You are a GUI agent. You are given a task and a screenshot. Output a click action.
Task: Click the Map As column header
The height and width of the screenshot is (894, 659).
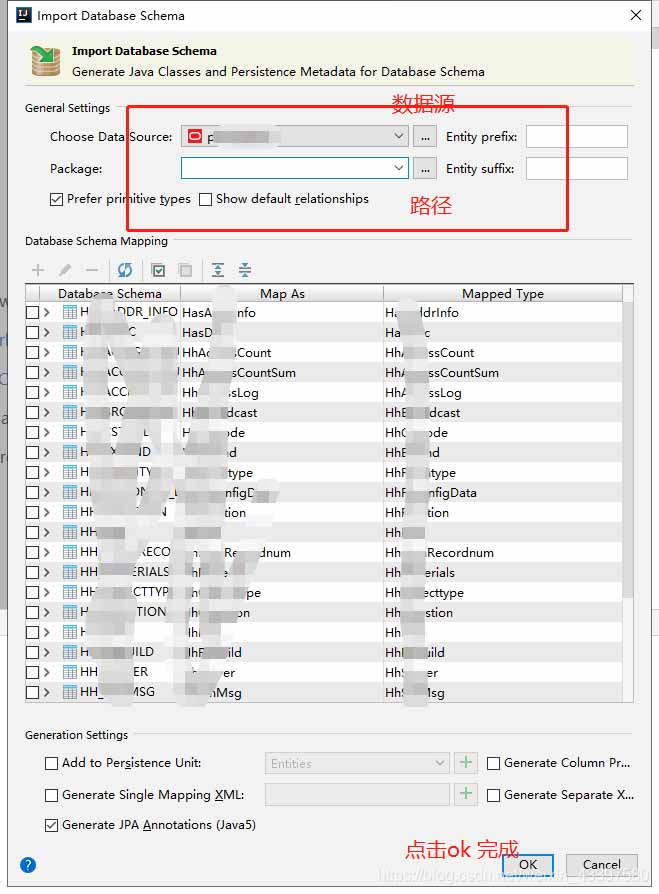(282, 294)
